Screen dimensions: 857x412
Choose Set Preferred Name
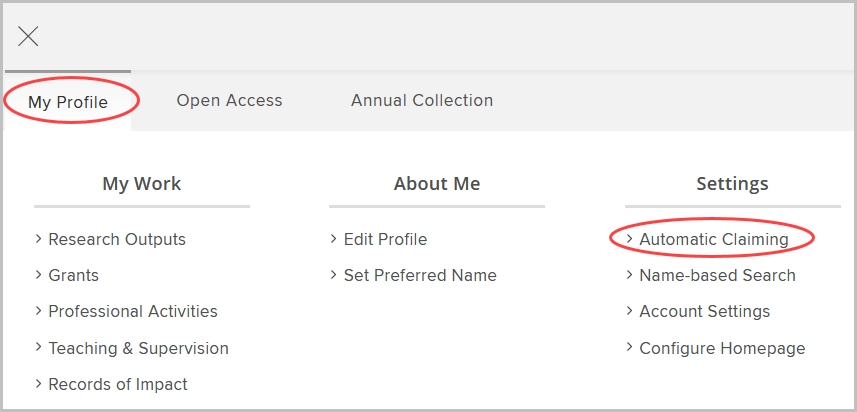tap(420, 275)
